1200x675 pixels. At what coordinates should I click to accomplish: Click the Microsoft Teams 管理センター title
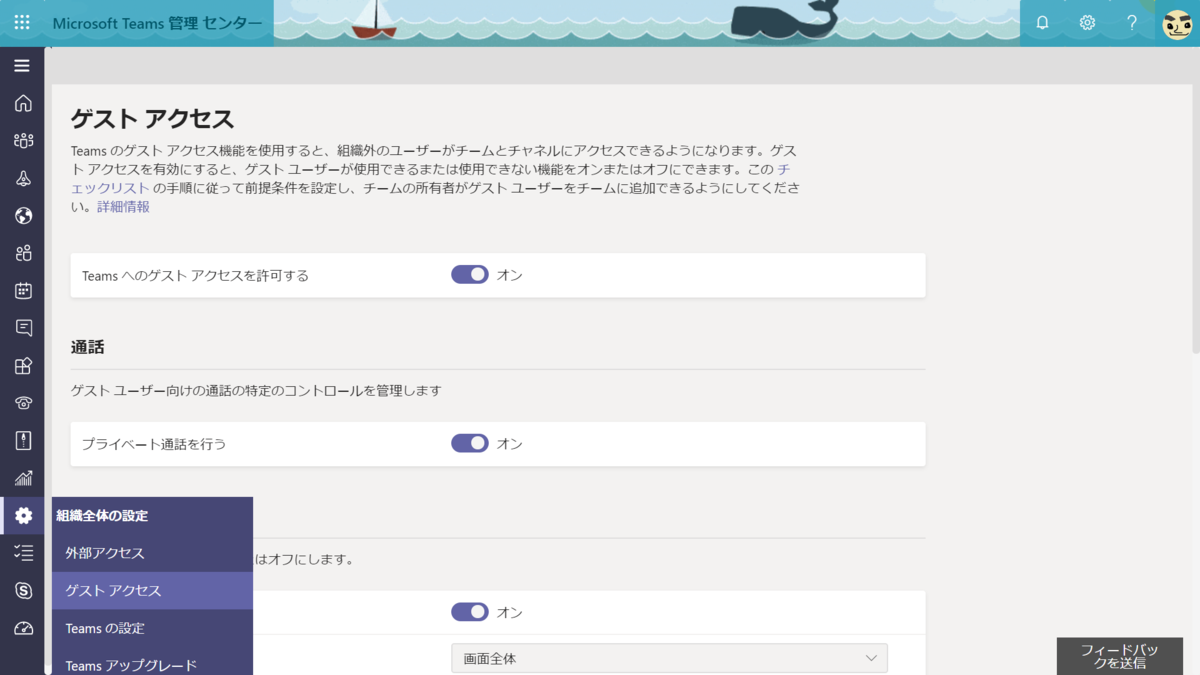(x=158, y=23)
